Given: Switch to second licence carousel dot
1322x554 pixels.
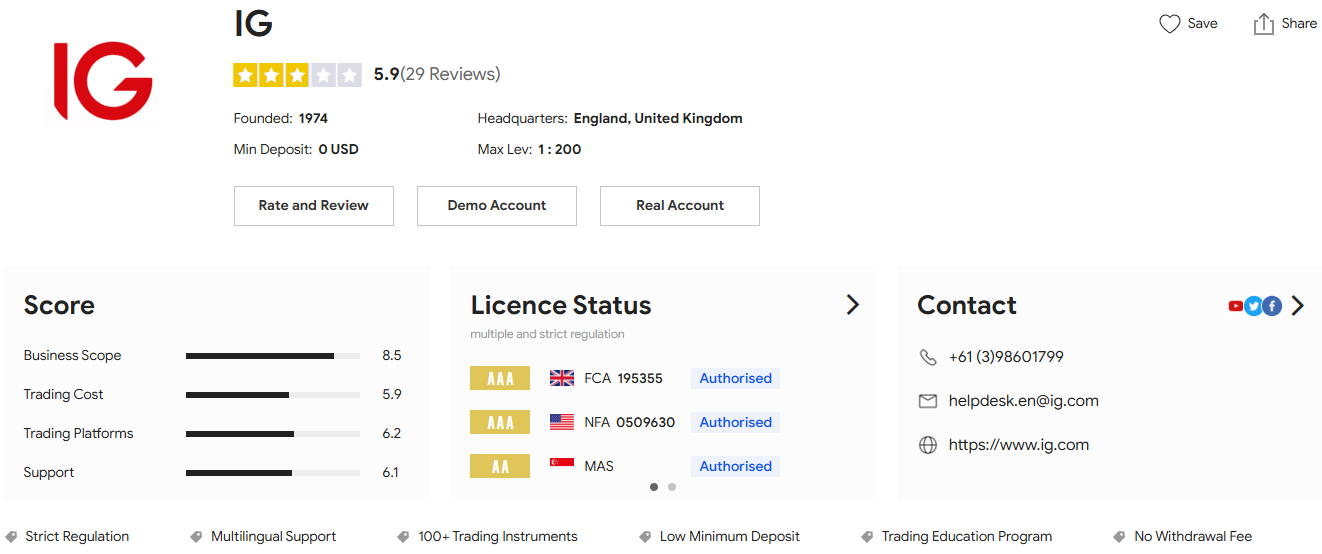Looking at the screenshot, I should 672,487.
